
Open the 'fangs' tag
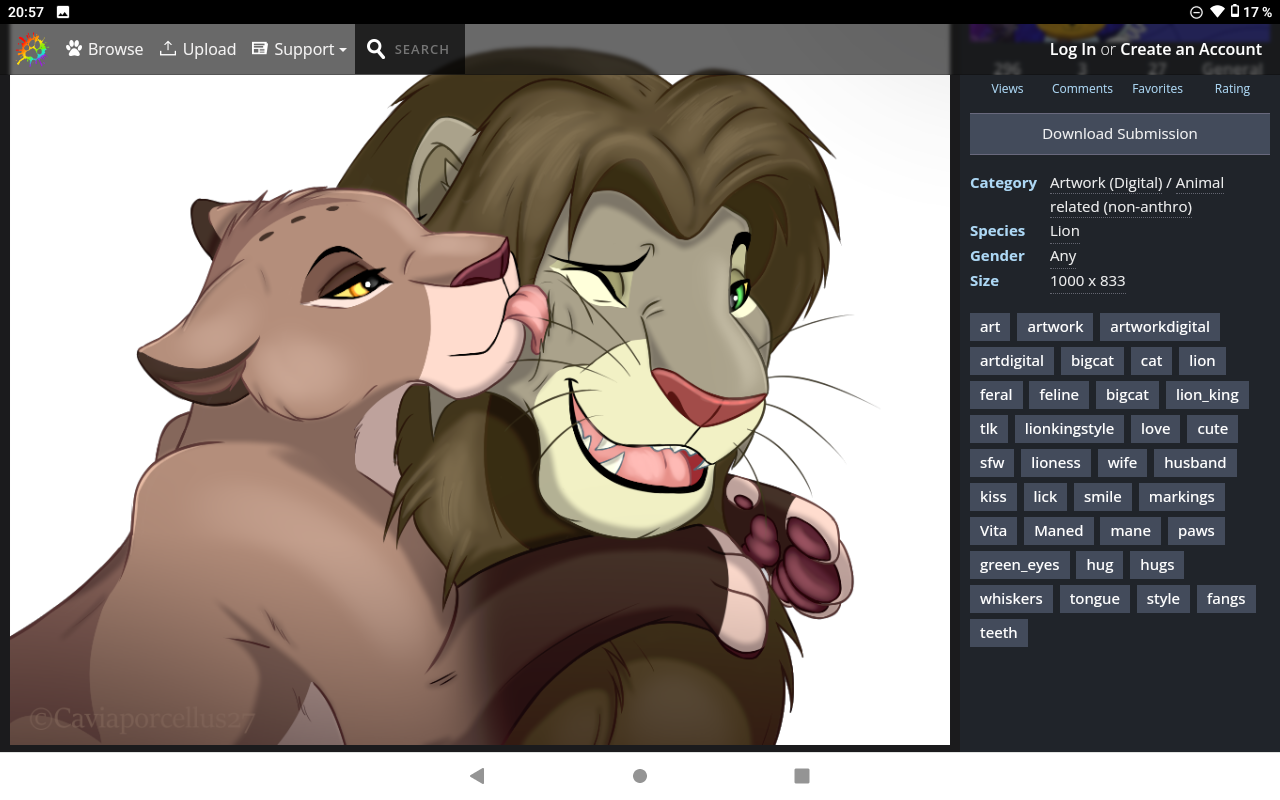1226,599
